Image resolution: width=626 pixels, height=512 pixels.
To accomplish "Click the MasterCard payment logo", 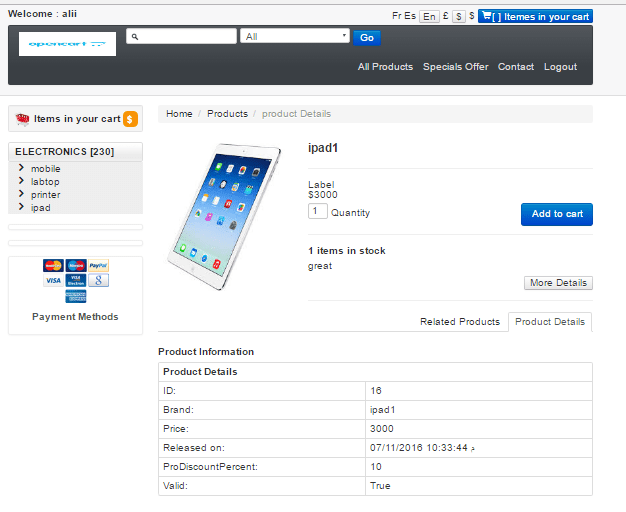I will pyautogui.click(x=53, y=266).
